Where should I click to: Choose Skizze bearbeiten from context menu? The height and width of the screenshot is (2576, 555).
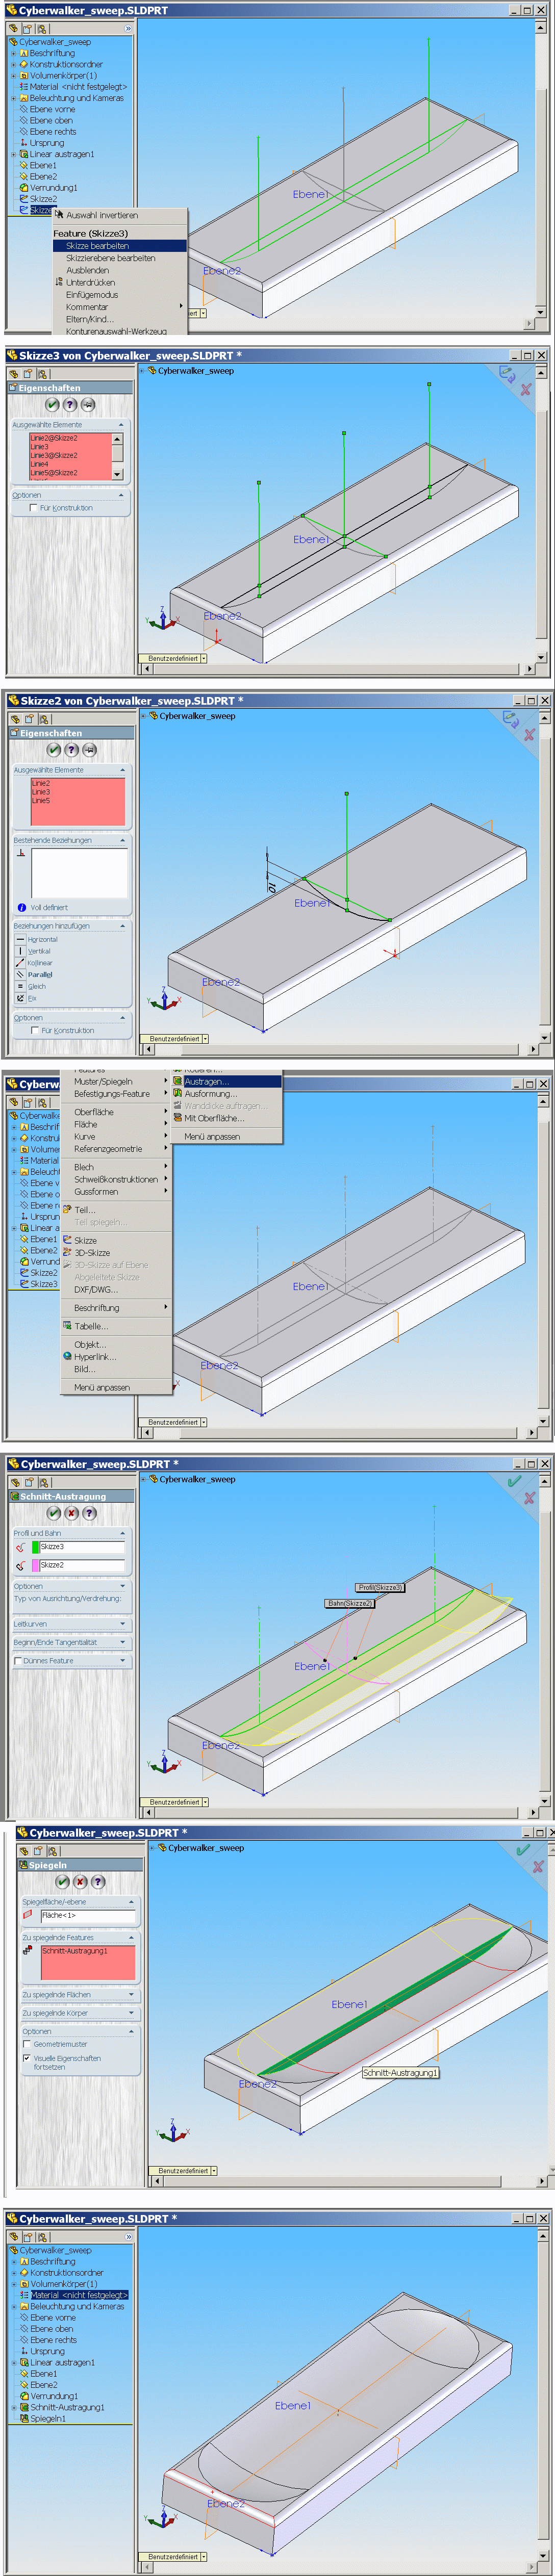[x=119, y=246]
